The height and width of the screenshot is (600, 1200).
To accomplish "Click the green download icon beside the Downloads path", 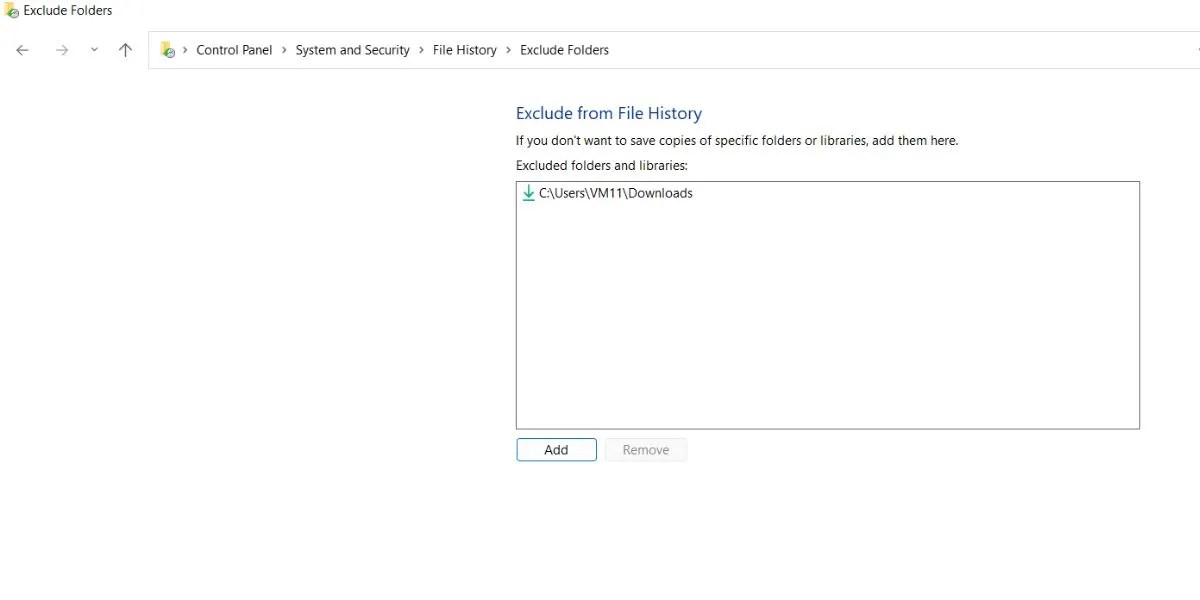I will pyautogui.click(x=528, y=193).
